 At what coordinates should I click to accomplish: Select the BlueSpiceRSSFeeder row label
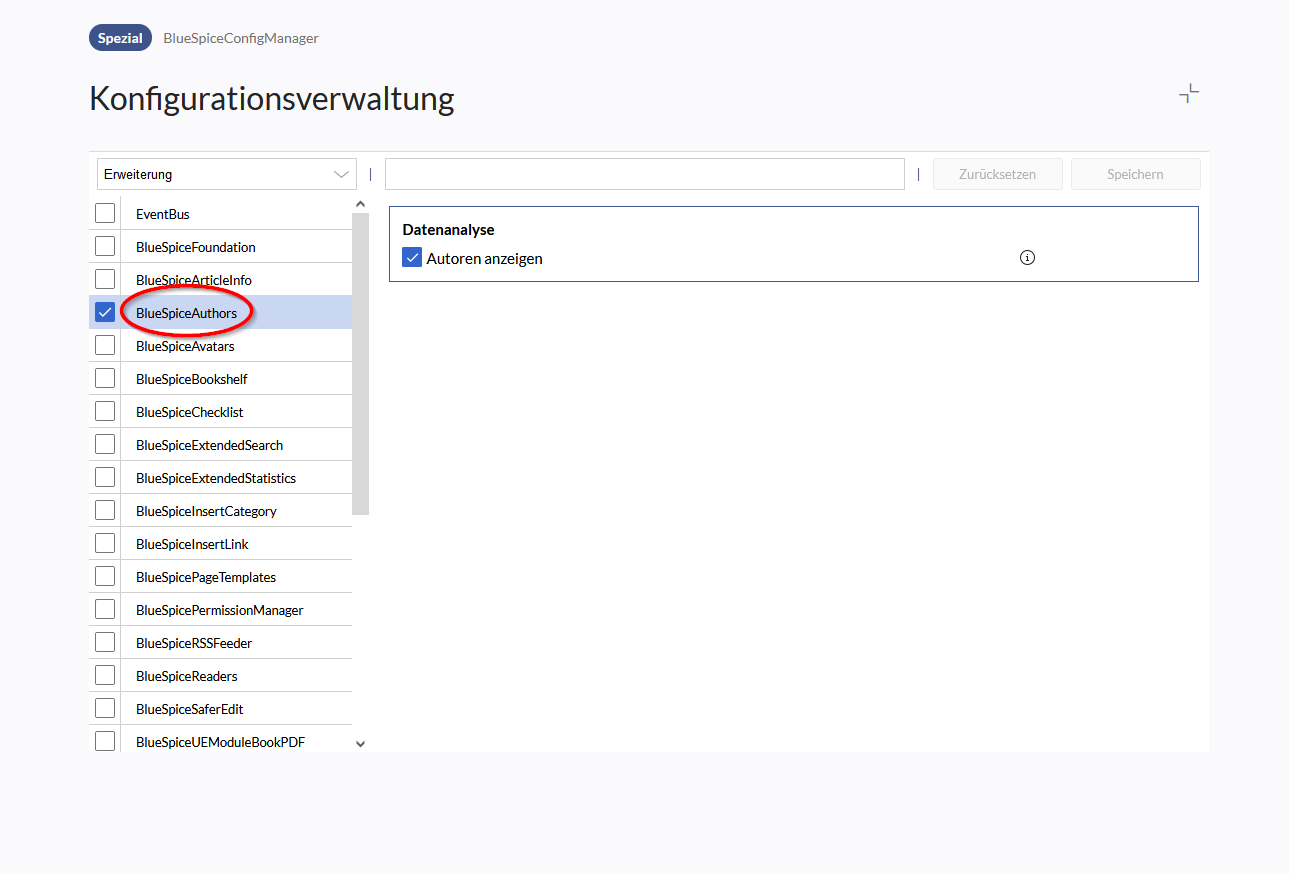194,643
